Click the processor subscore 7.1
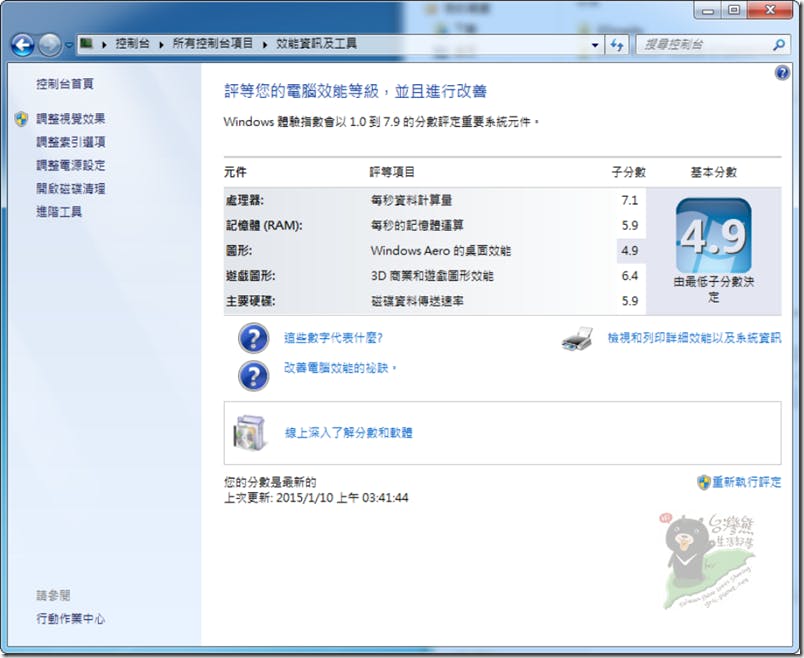This screenshot has height=658, width=804. point(630,200)
